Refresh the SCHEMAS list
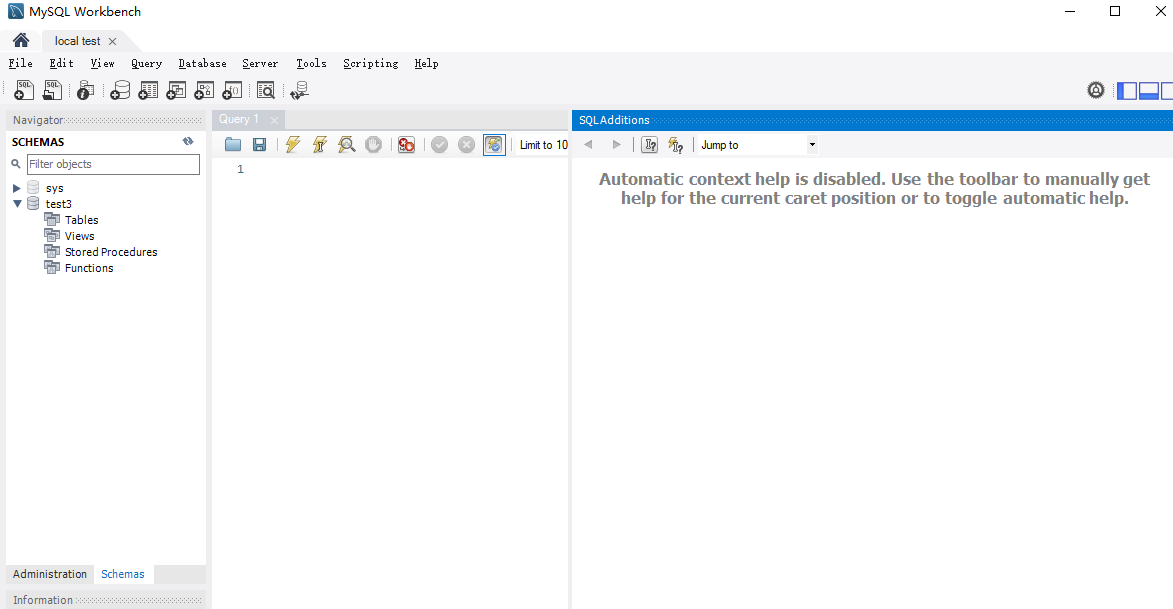The width and height of the screenshot is (1173, 609). pyautogui.click(x=188, y=141)
